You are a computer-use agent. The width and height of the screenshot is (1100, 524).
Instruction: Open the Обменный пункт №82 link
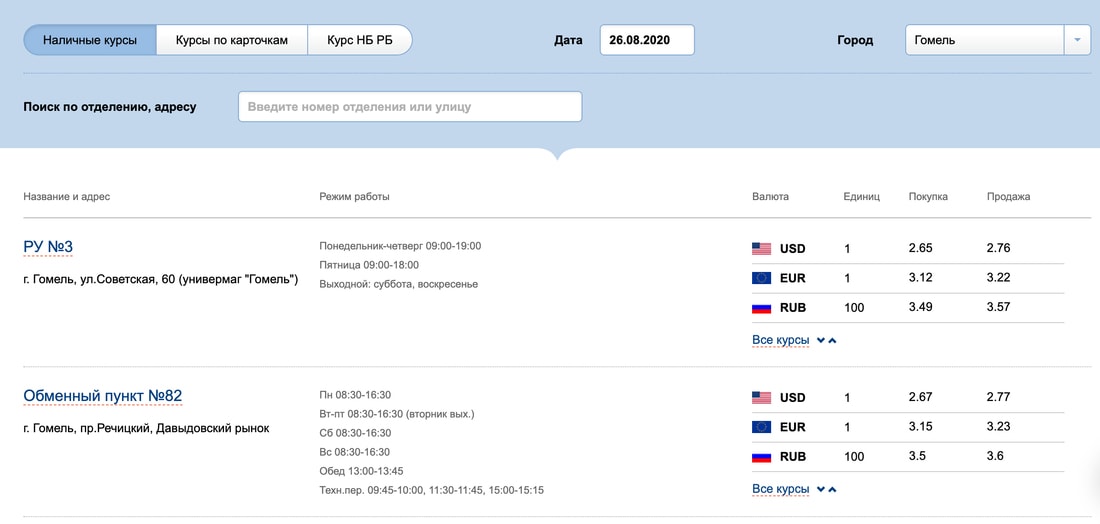(102, 397)
